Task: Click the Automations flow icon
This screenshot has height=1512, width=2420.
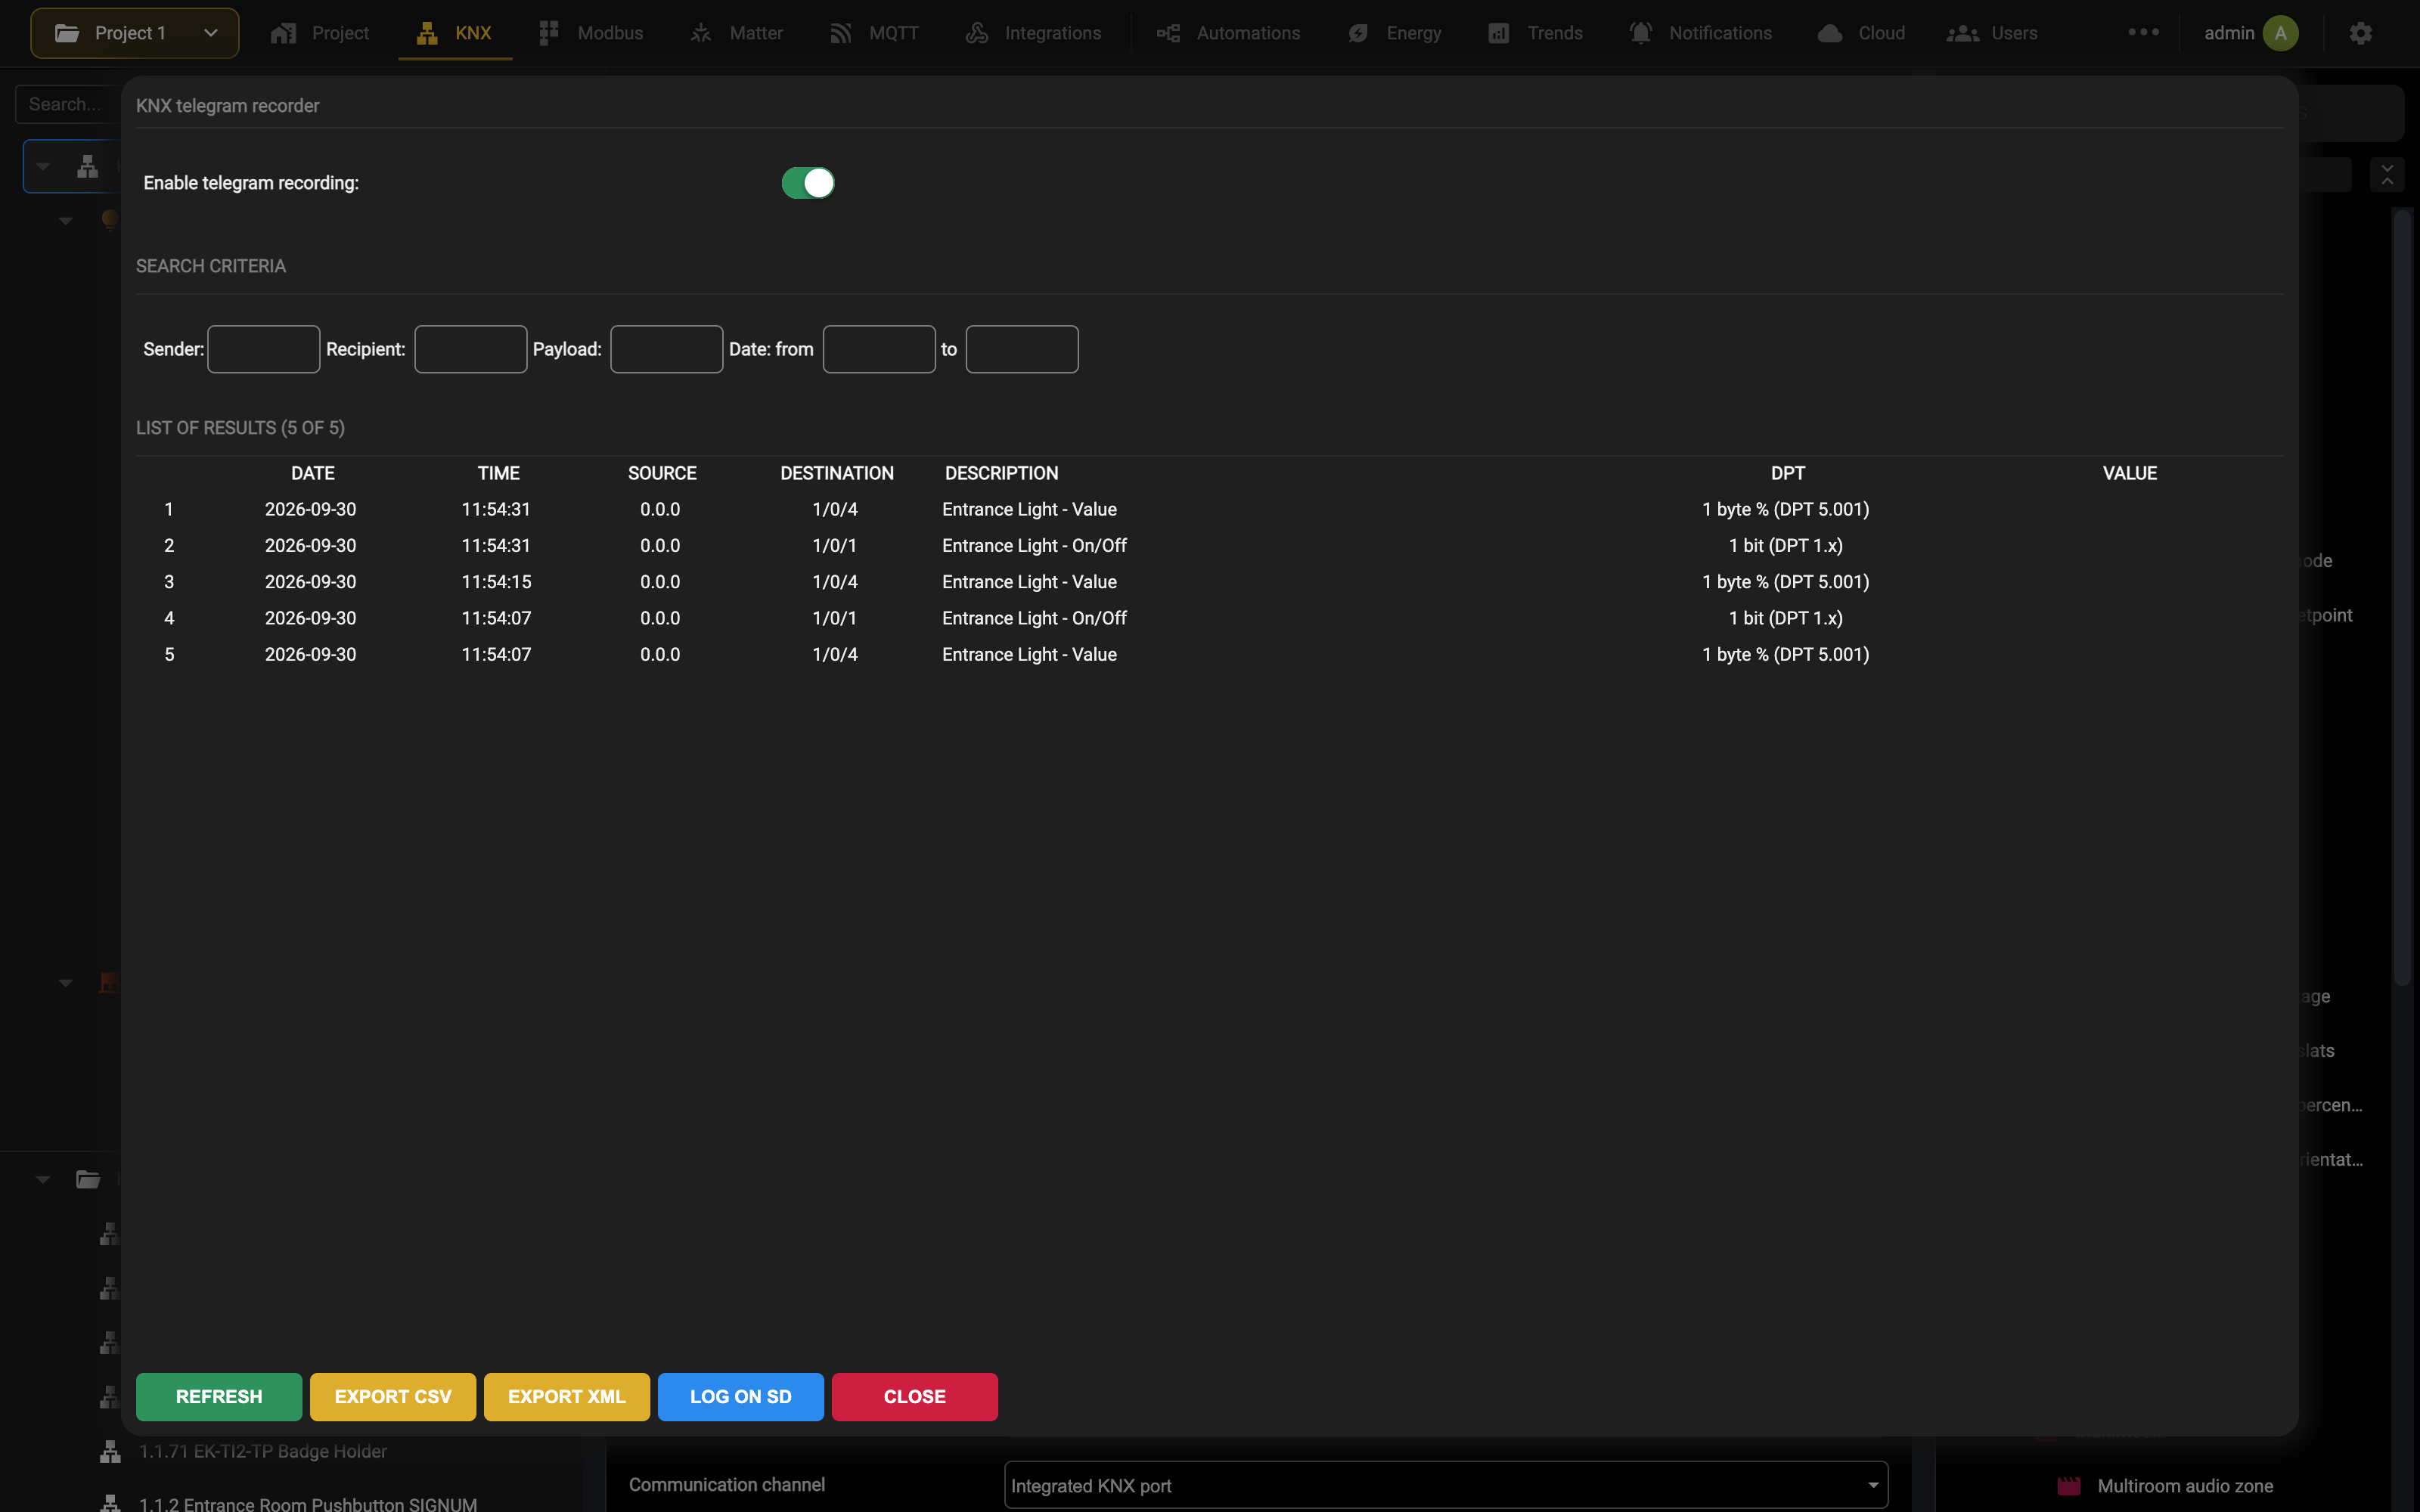Action: point(1168,33)
